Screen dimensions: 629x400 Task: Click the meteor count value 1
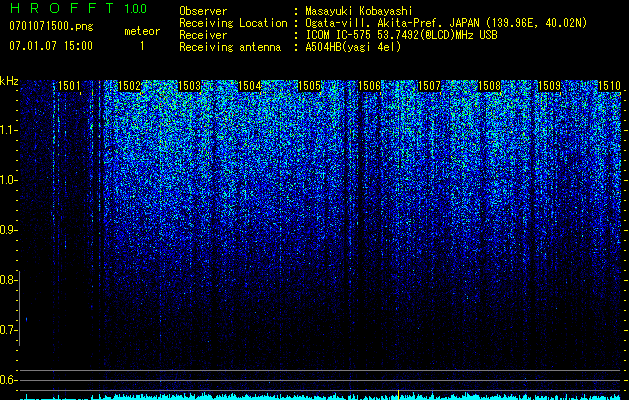[x=142, y=46]
